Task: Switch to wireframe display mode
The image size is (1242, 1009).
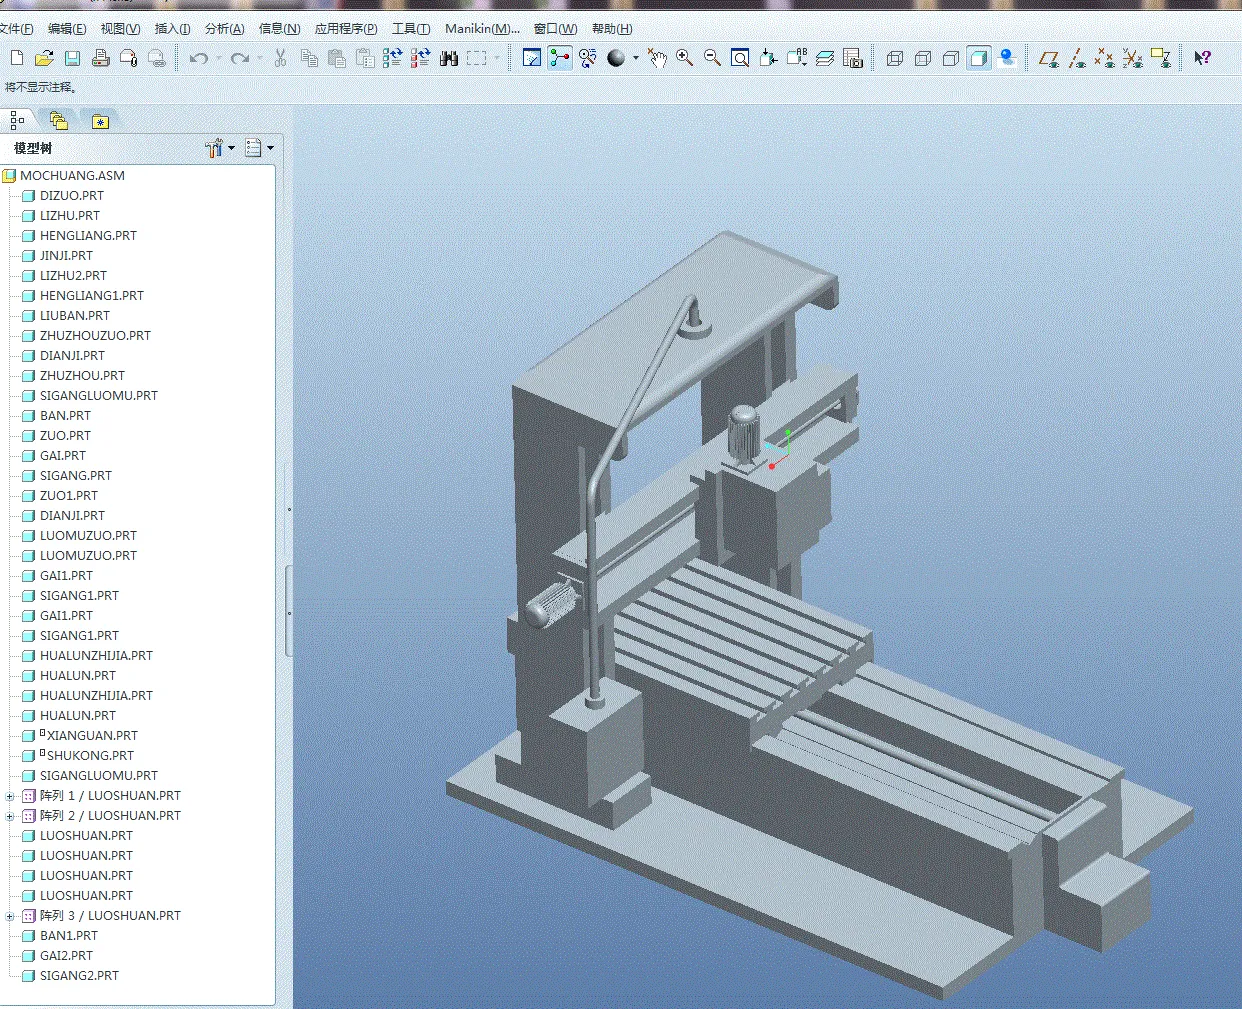Action: [895, 59]
